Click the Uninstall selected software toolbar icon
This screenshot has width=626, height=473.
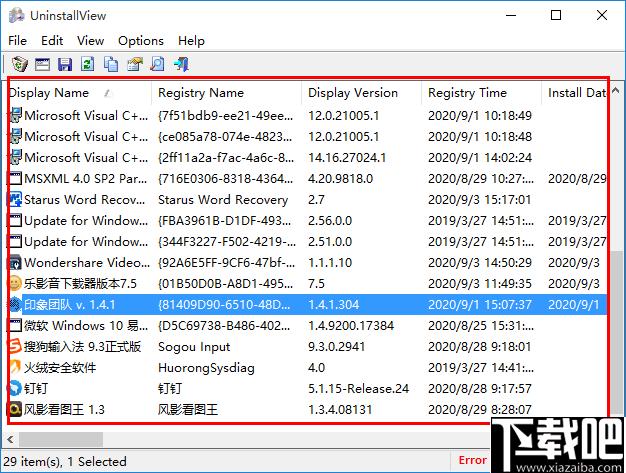19,65
